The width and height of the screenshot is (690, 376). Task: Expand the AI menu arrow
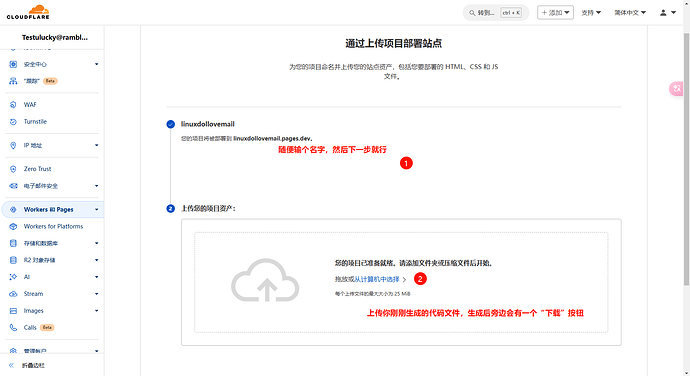coord(96,277)
